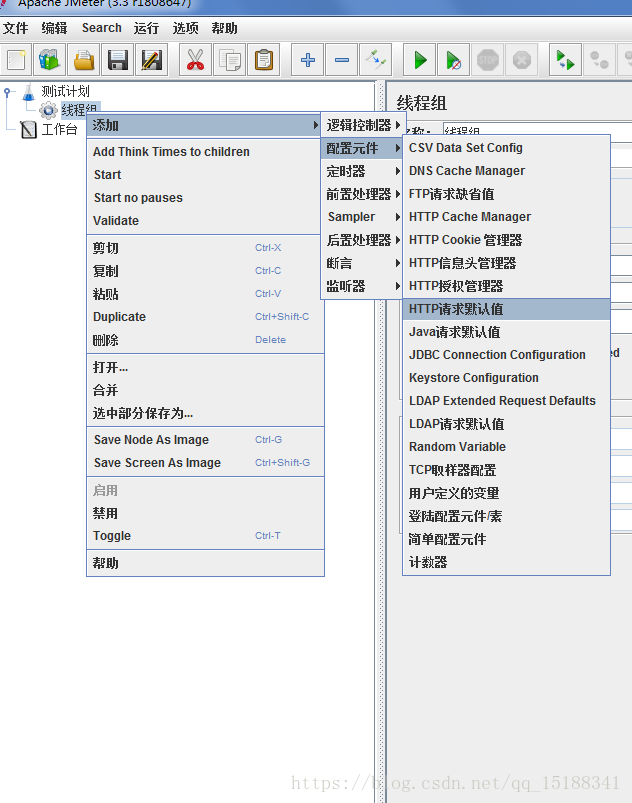Viewport: 632px width, 803px height.
Task: Expand the Sampler submenu
Action: point(363,217)
